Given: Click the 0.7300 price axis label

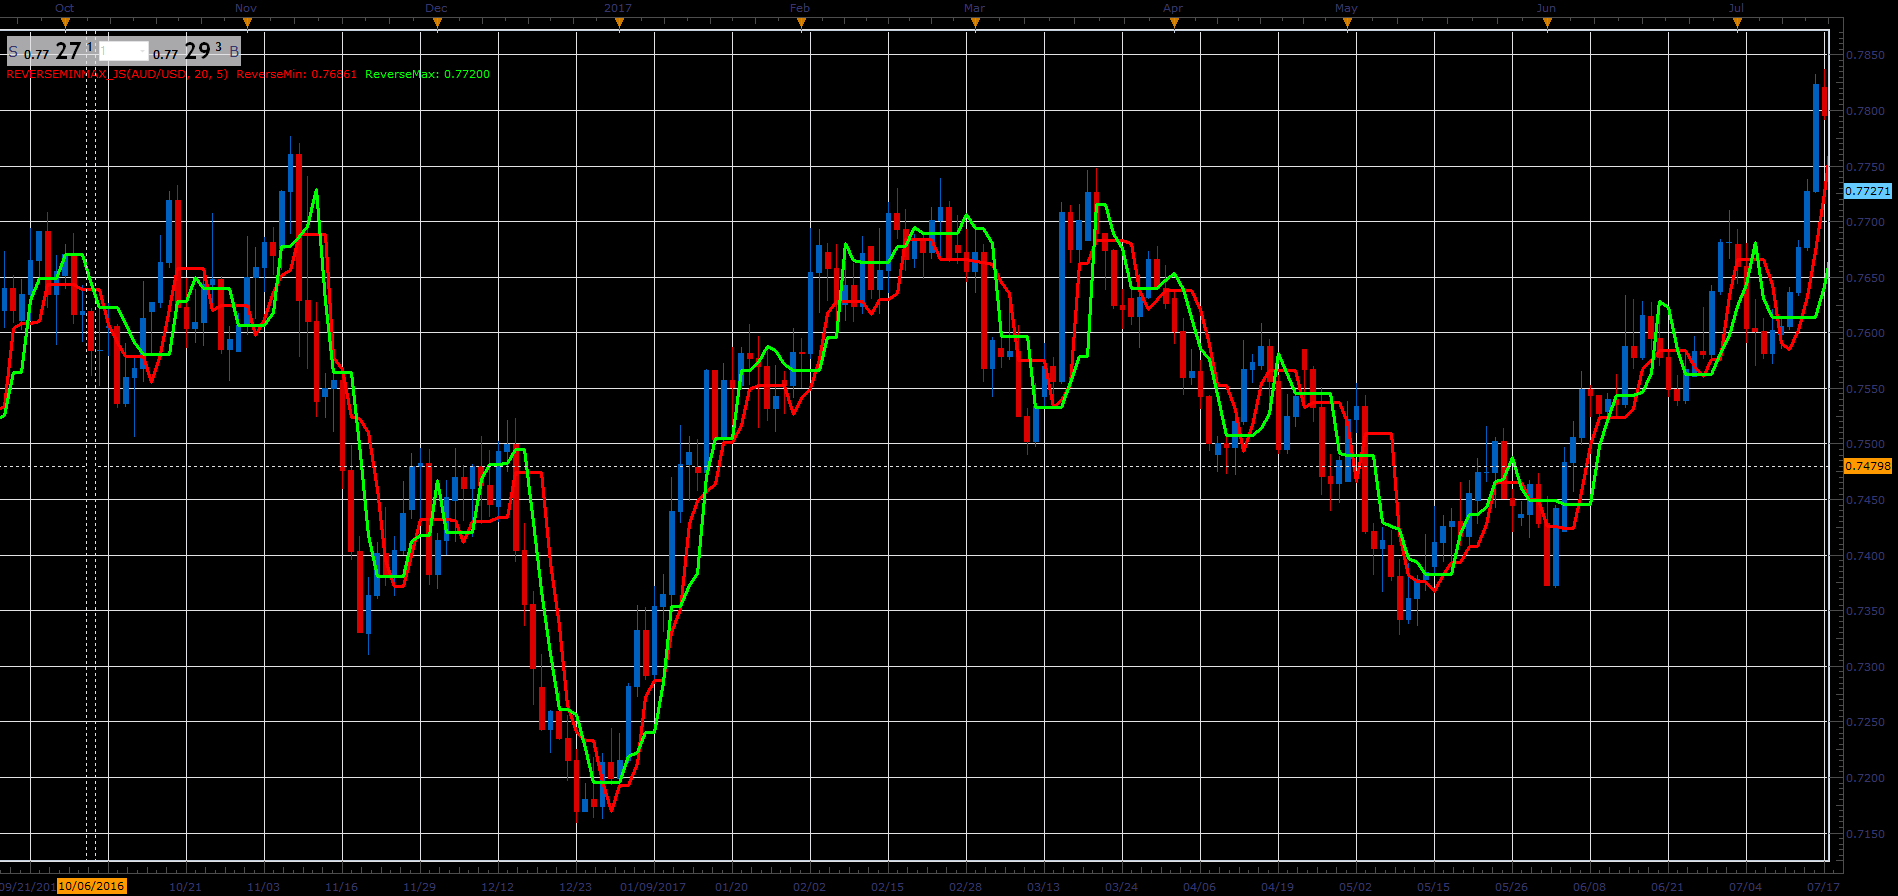Looking at the screenshot, I should tap(1866, 667).
